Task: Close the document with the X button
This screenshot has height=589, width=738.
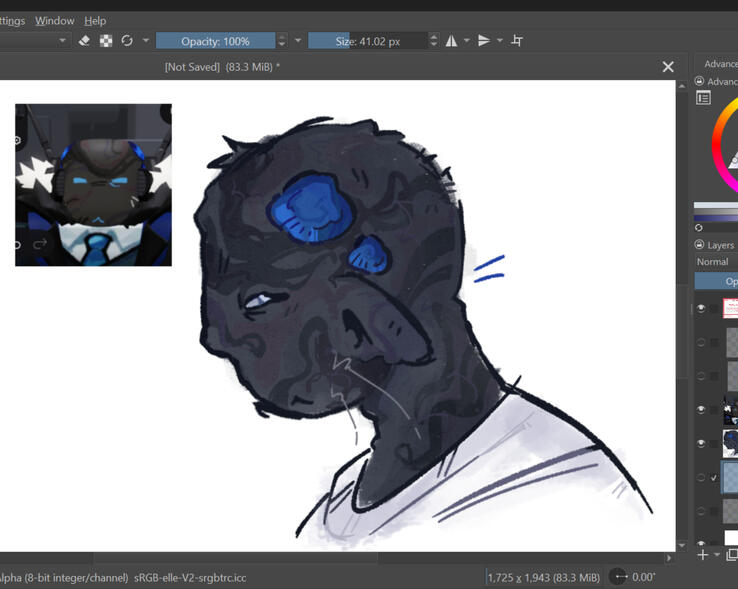Action: [668, 67]
